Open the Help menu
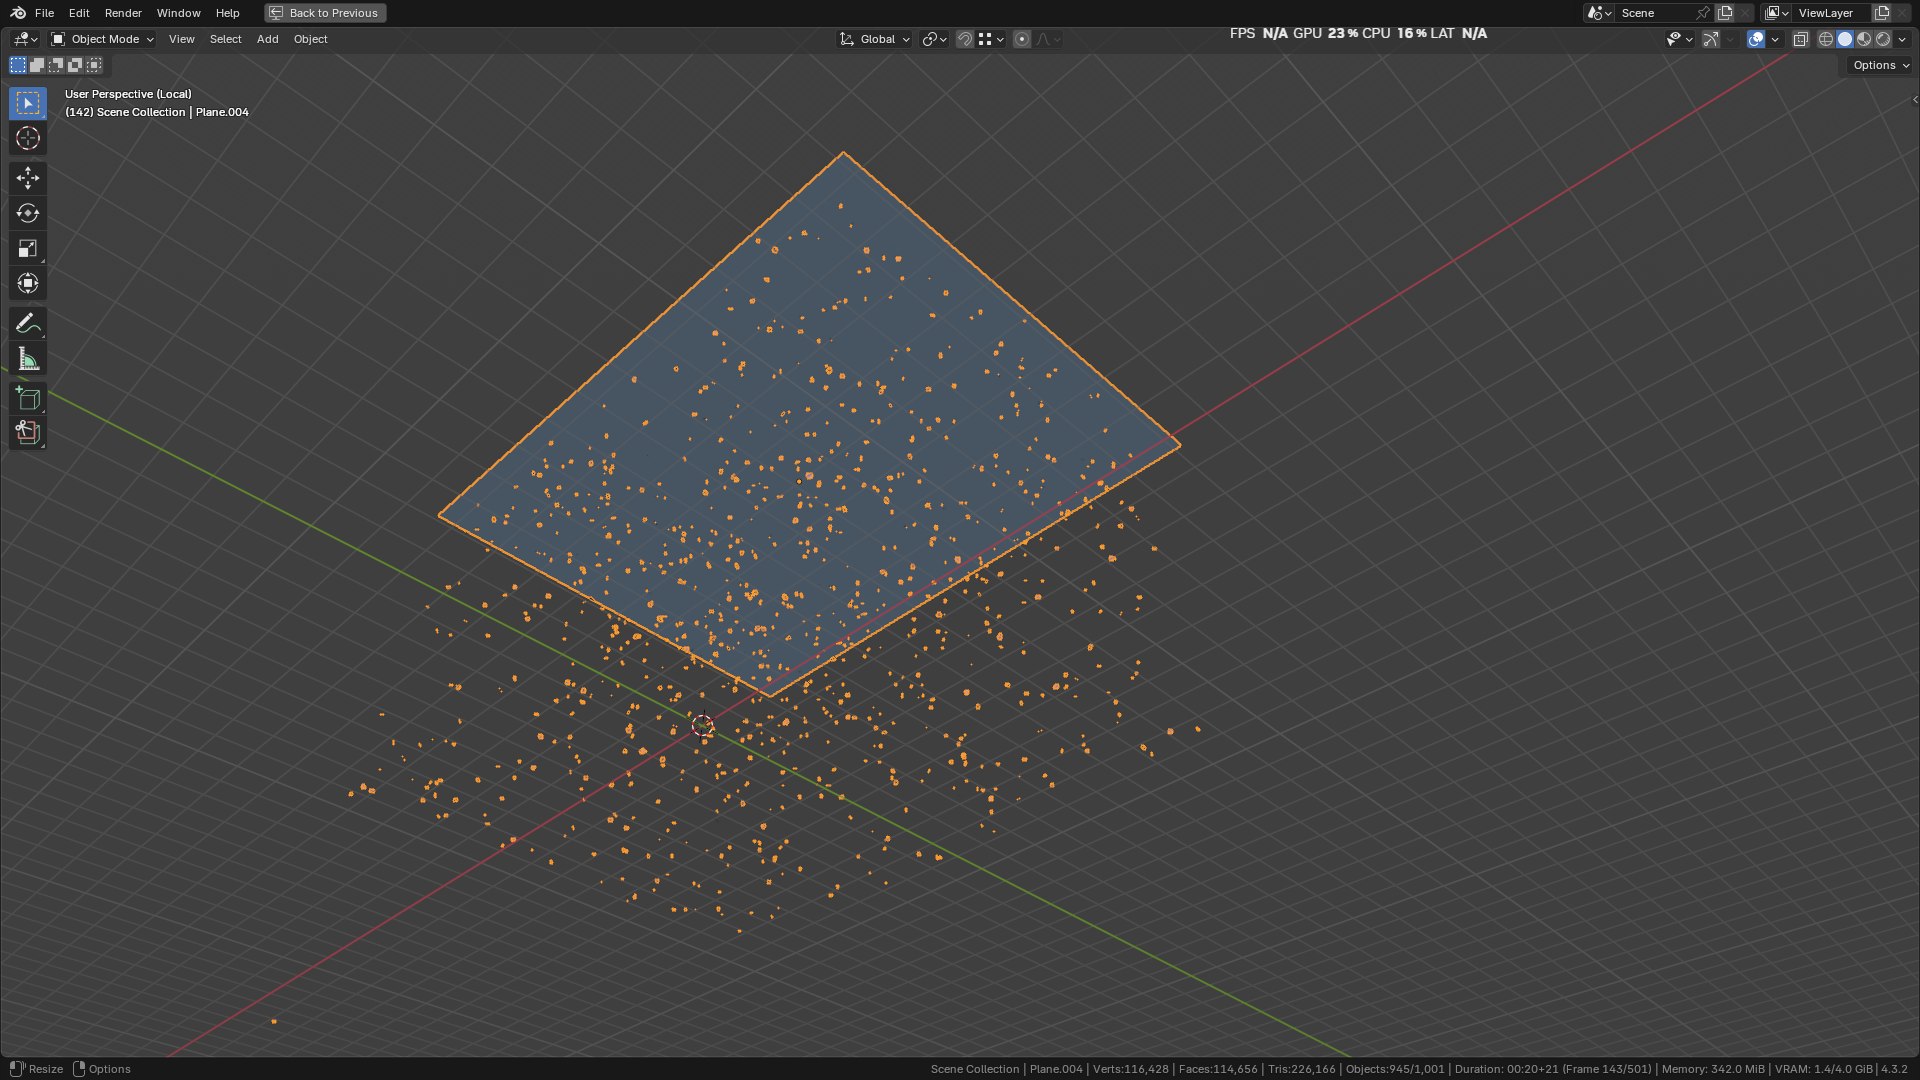Viewport: 1920px width, 1080px height. point(228,13)
